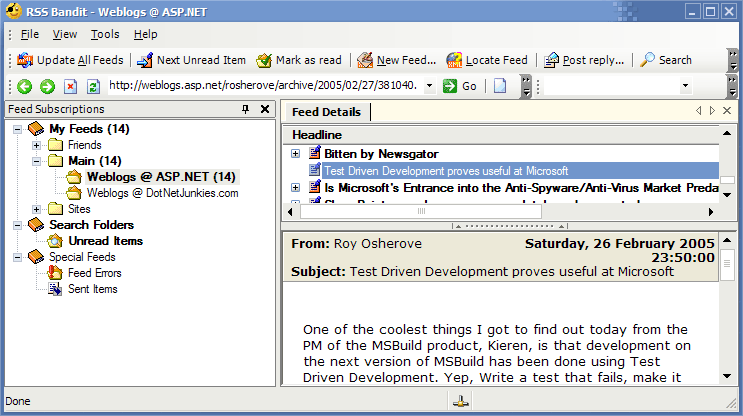This screenshot has width=743, height=416.
Task: Collapse the Search Folders node
Action: pyautogui.click(x=18, y=225)
